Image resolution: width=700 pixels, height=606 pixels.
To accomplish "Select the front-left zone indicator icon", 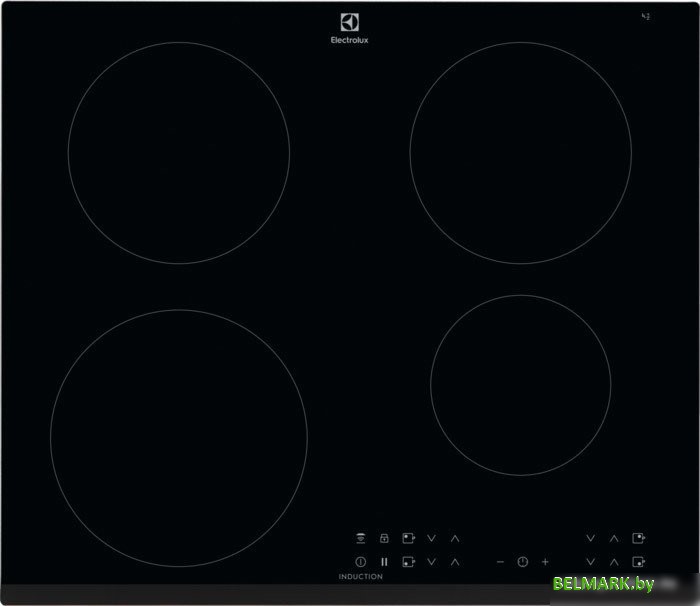I will pos(408,562).
